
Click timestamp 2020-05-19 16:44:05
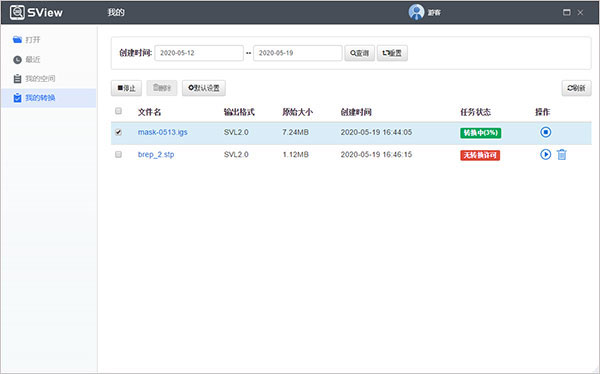point(376,132)
